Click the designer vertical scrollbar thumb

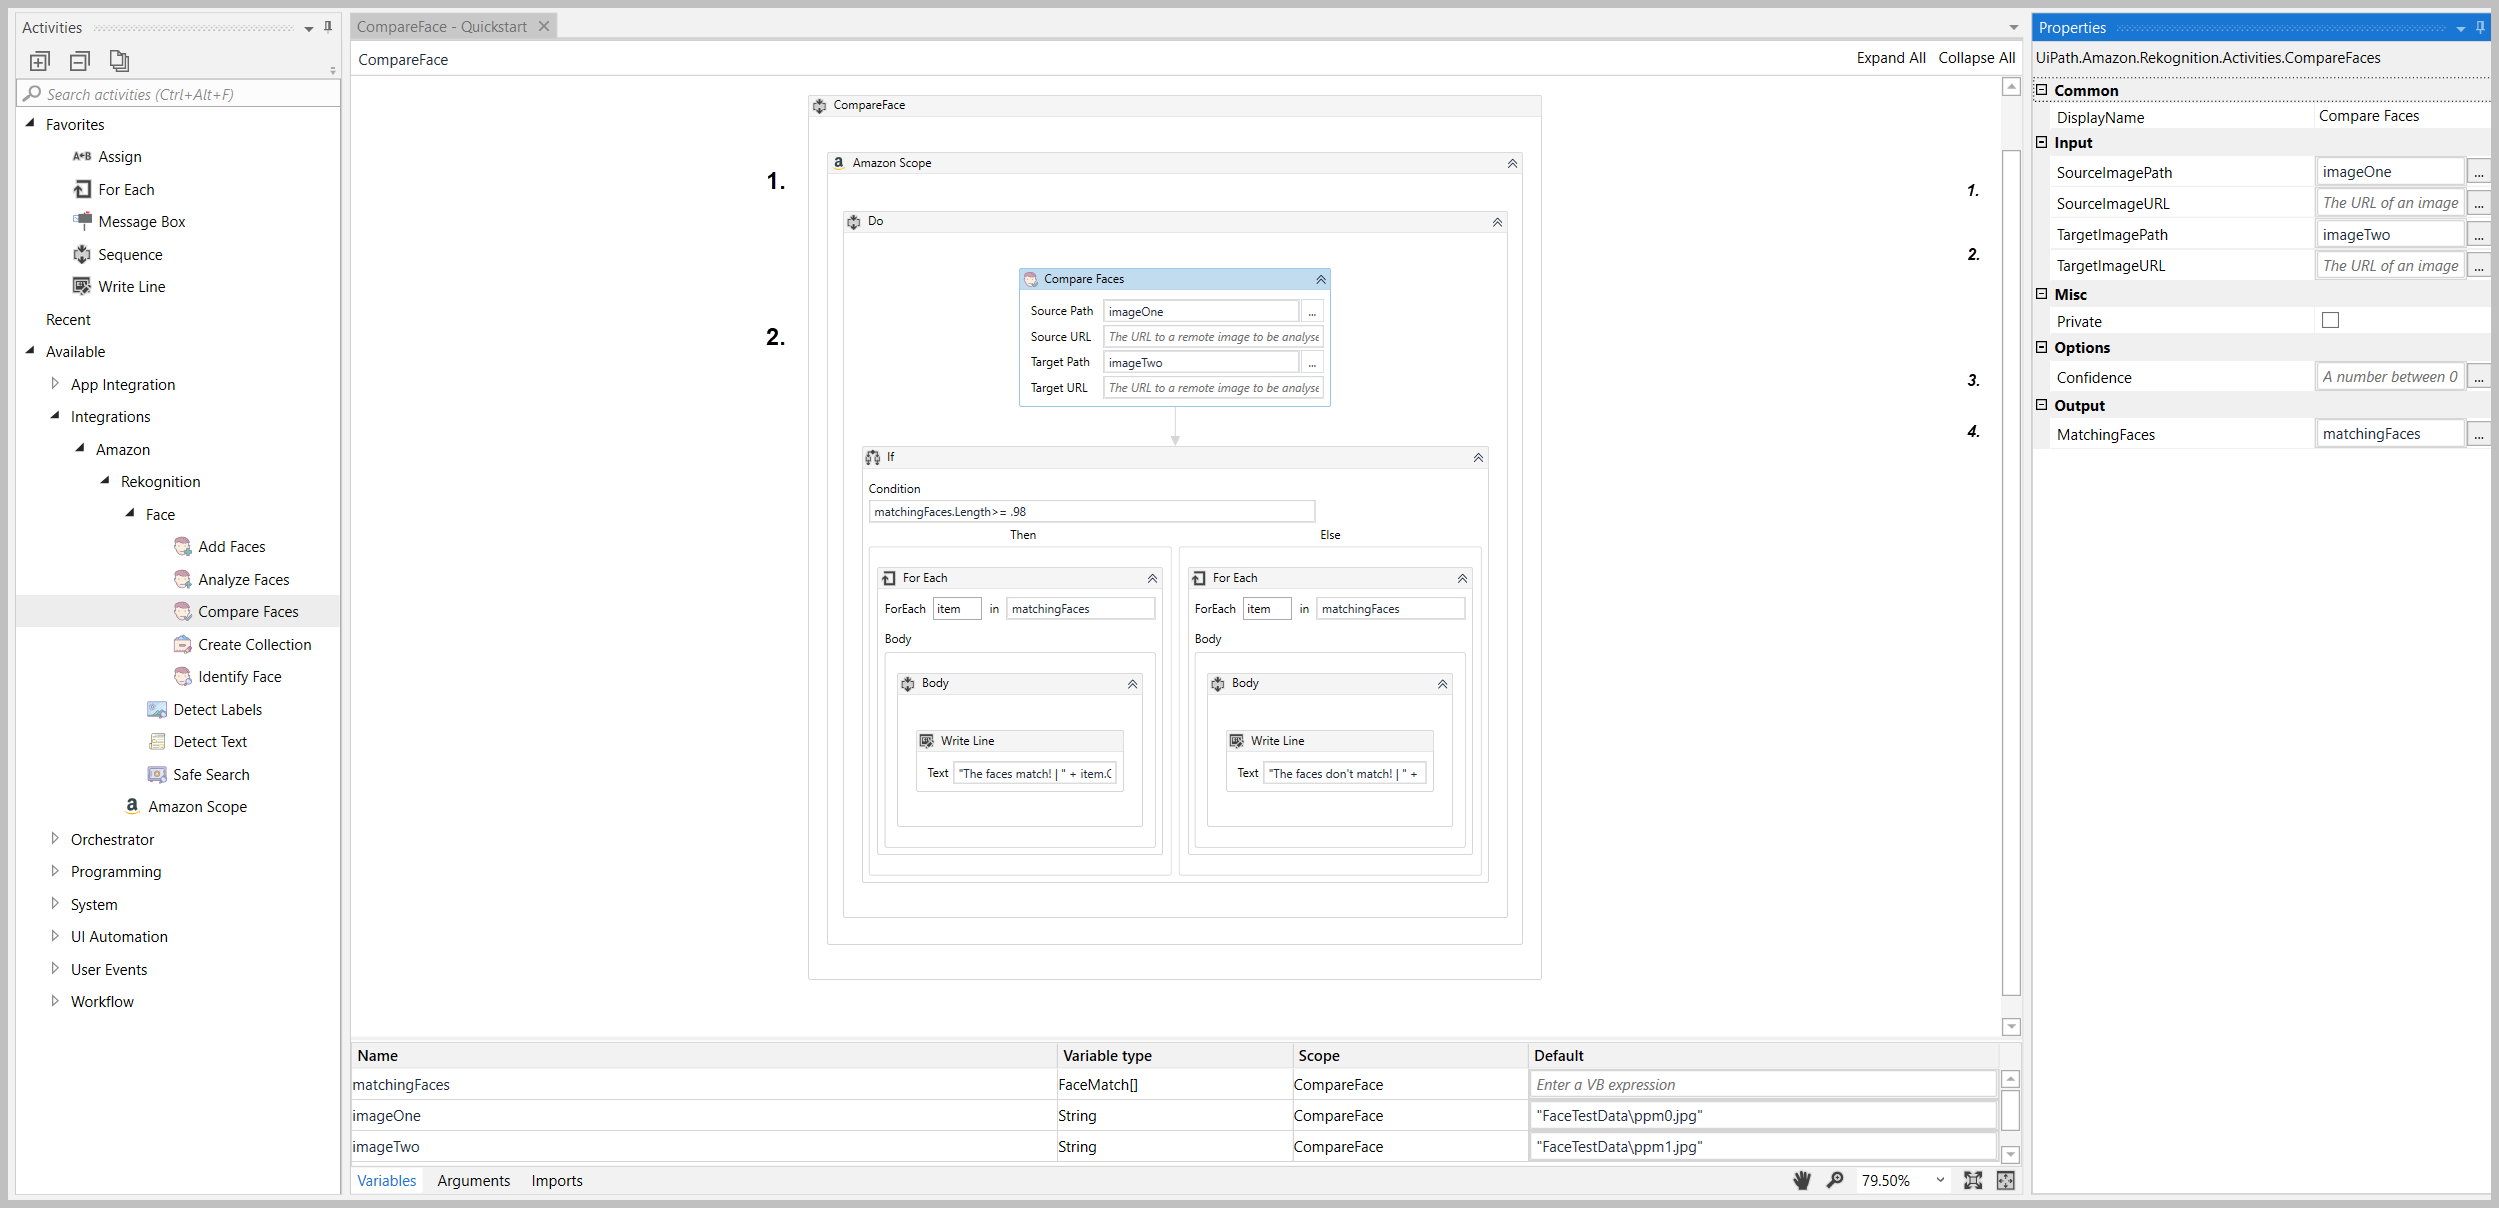coord(2011,573)
